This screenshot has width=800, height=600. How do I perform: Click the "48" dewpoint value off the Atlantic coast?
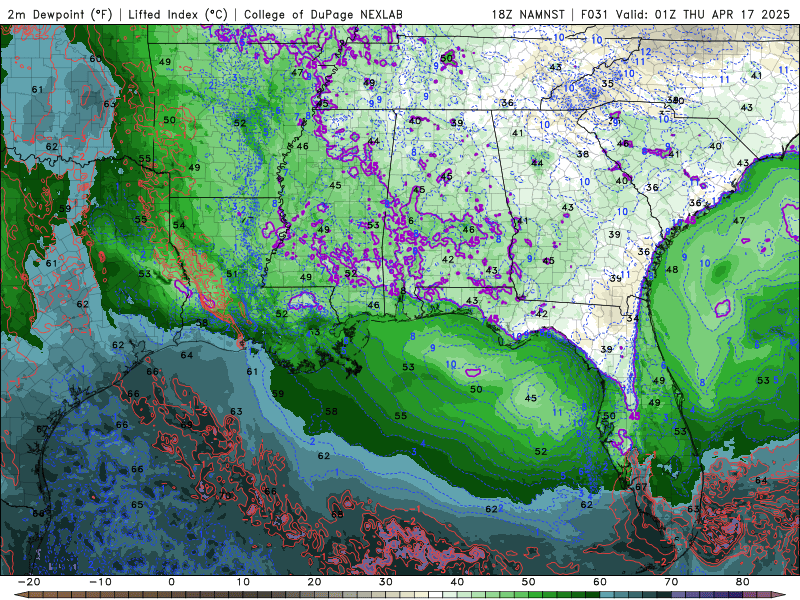click(x=672, y=269)
